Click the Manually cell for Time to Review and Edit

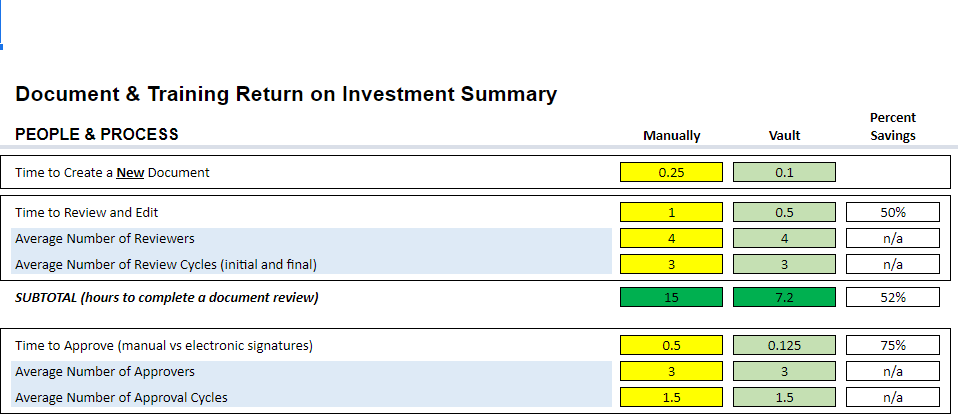click(671, 212)
